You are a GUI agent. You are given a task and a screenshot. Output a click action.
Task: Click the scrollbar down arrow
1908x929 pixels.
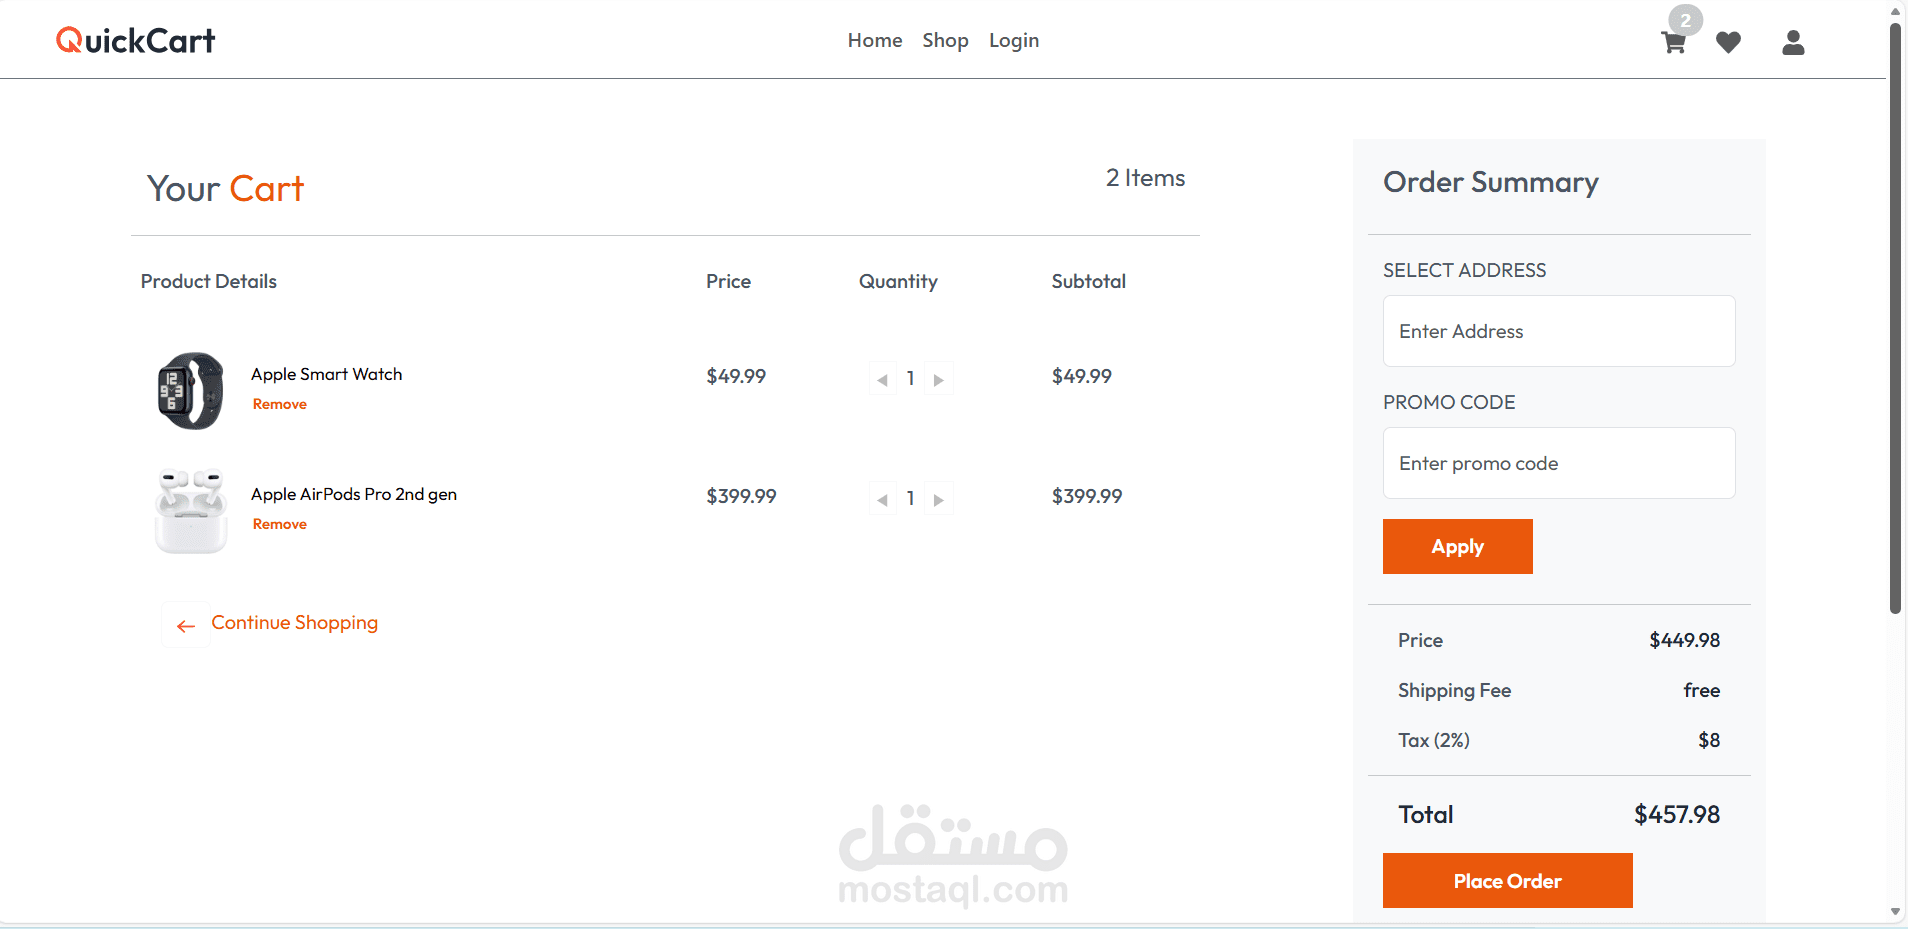point(1895,912)
